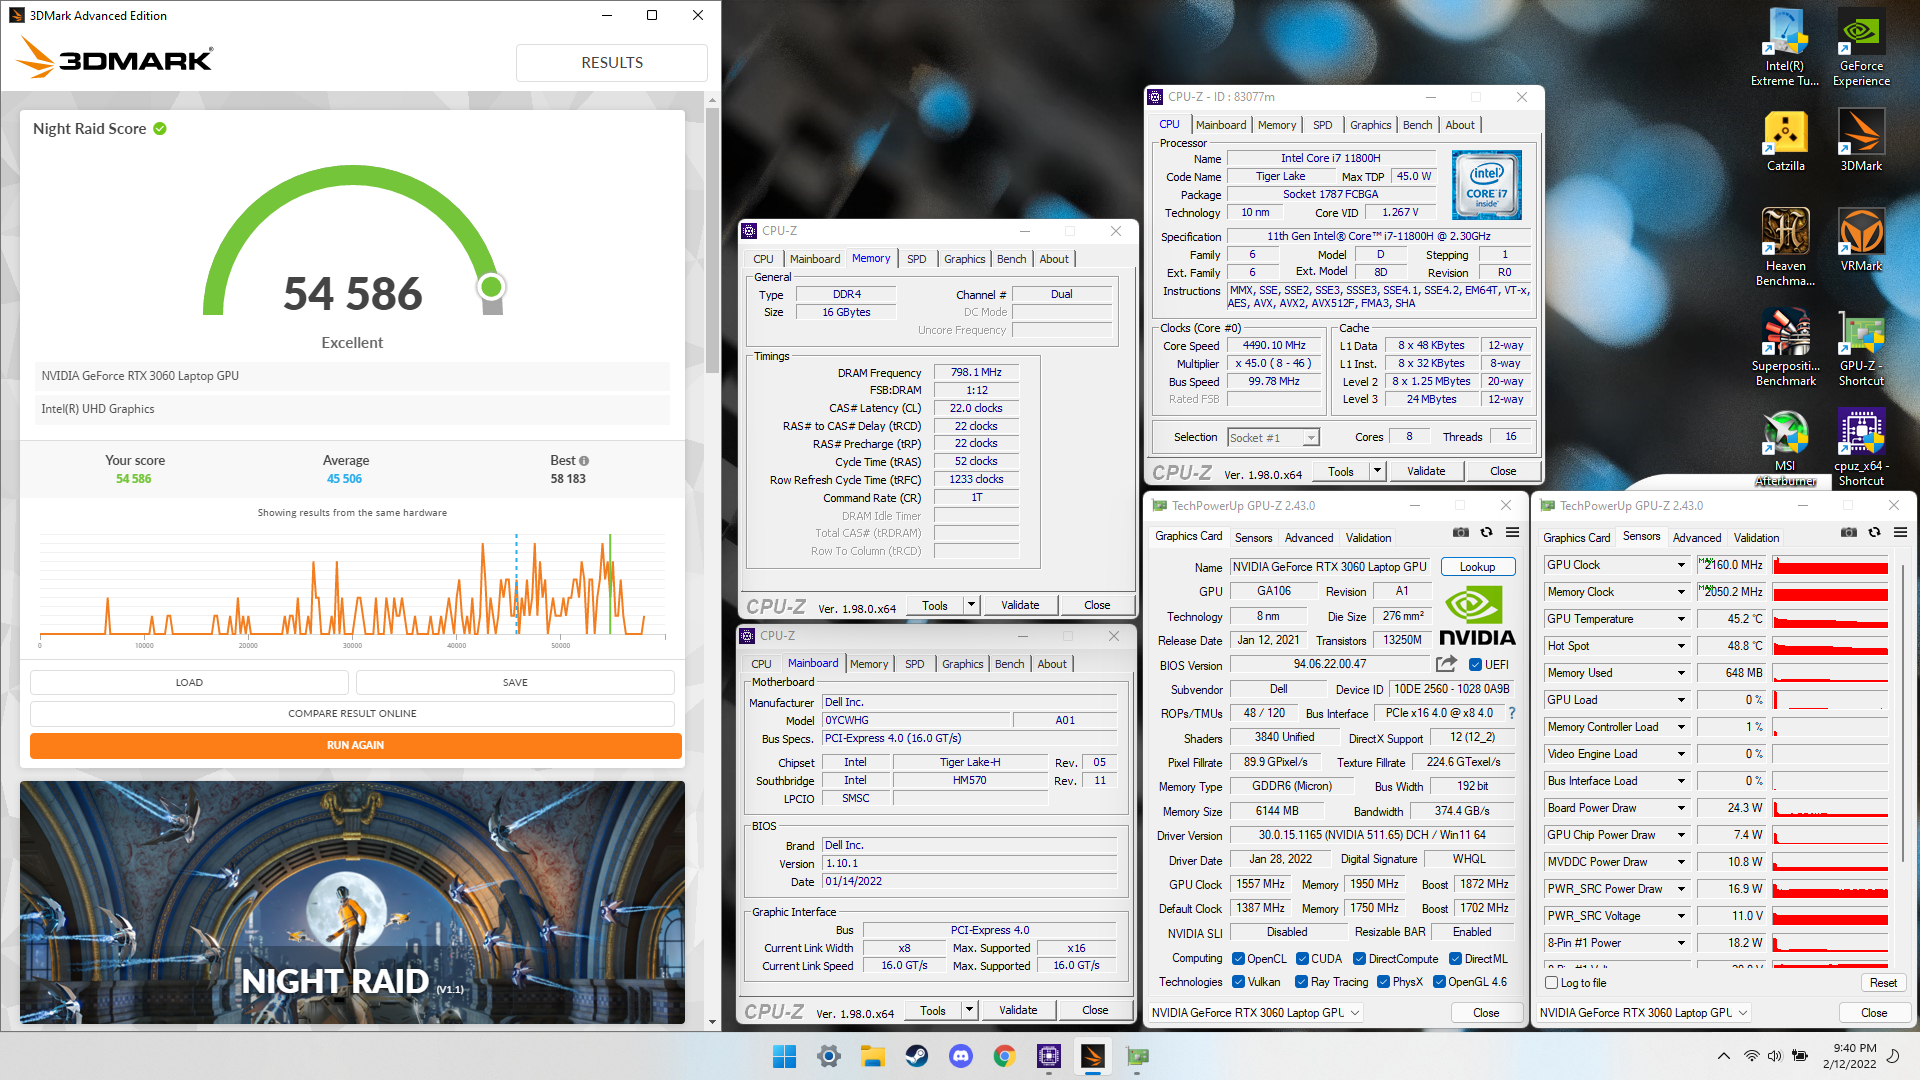Viewport: 1920px width, 1080px height.
Task: Toggle UEFI checkbox in GPU-Z
Action: click(1475, 665)
